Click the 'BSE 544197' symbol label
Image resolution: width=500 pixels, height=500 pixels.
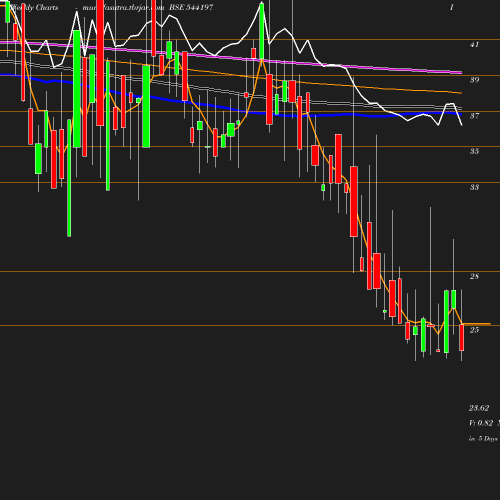coord(191,7)
